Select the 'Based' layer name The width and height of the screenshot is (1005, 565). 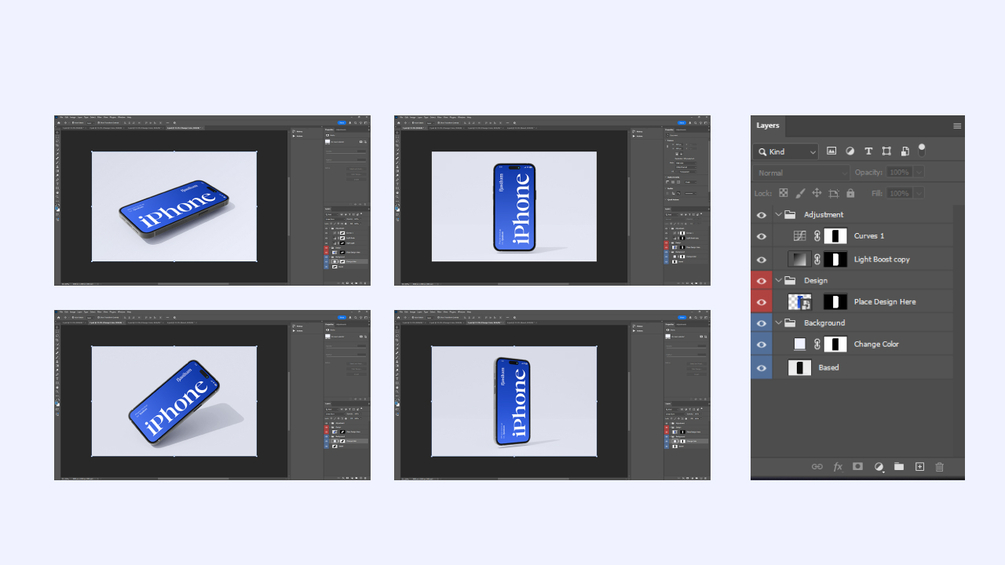(828, 368)
